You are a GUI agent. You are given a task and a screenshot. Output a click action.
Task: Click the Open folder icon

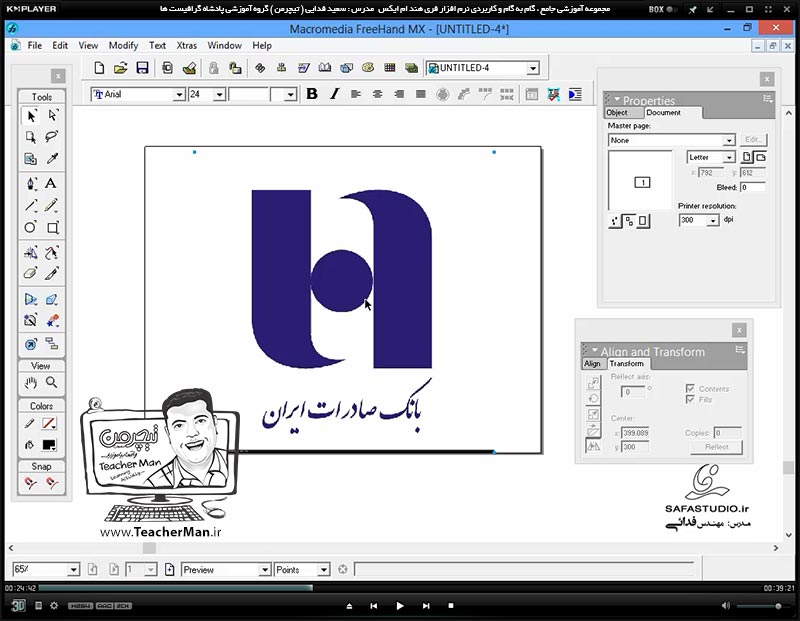[120, 68]
